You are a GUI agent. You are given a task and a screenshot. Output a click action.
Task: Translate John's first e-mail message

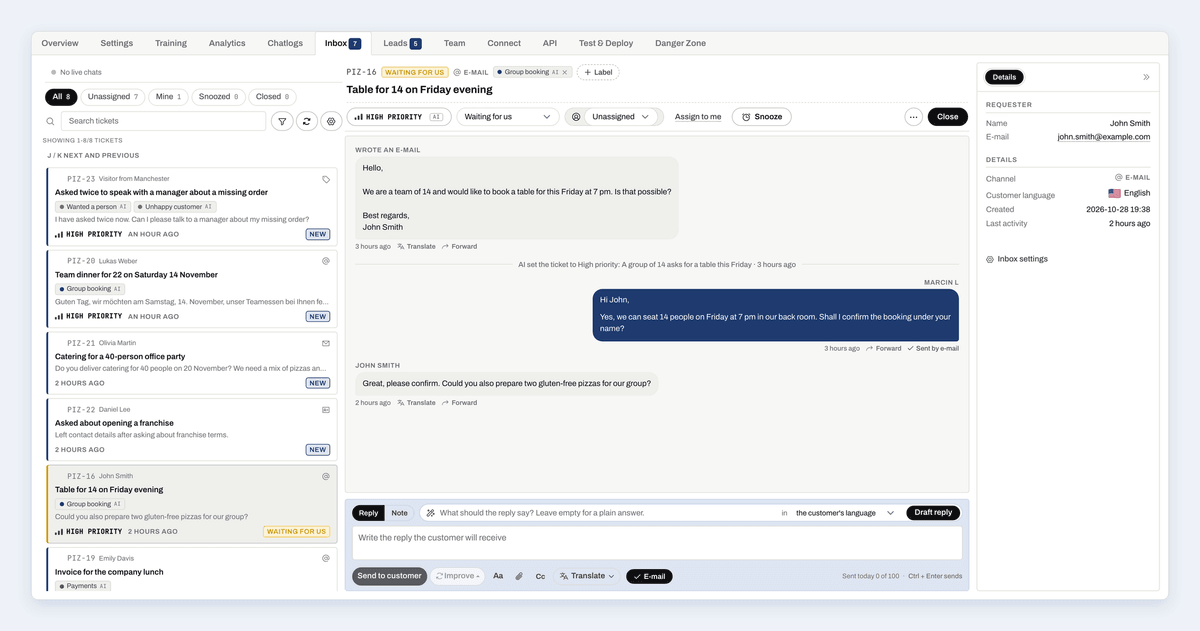coord(416,246)
